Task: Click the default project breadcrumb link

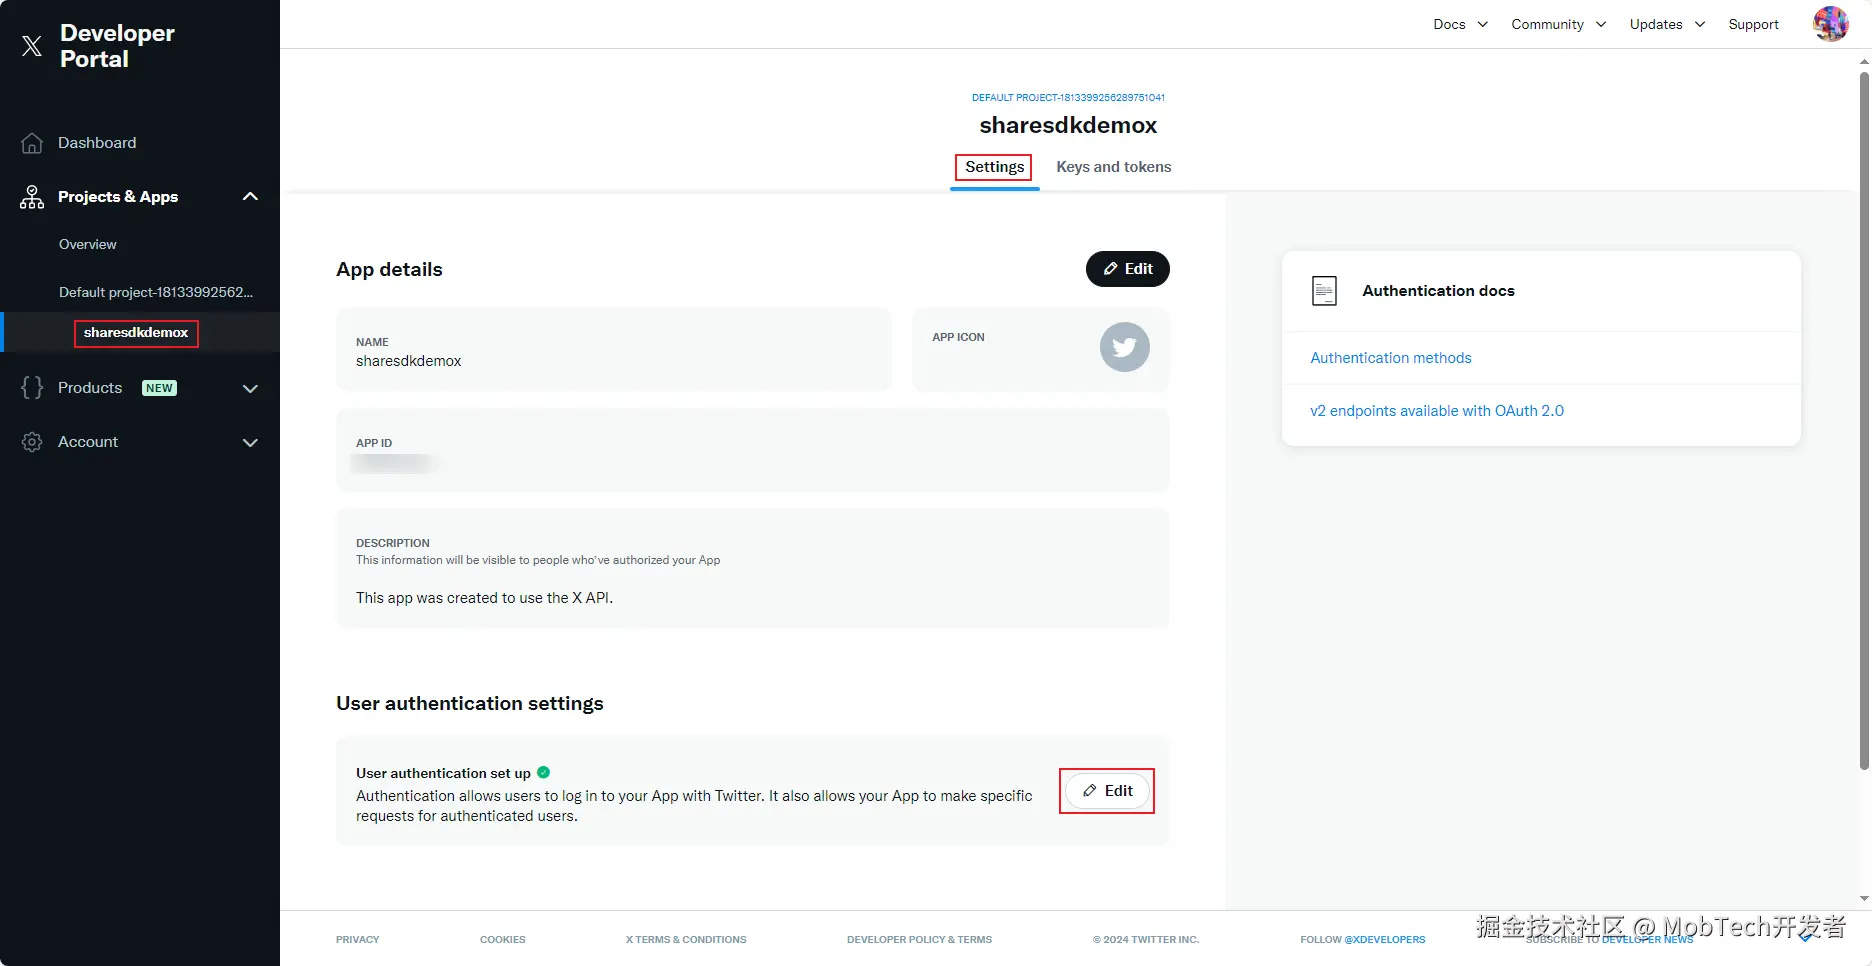Action: pos(1068,98)
